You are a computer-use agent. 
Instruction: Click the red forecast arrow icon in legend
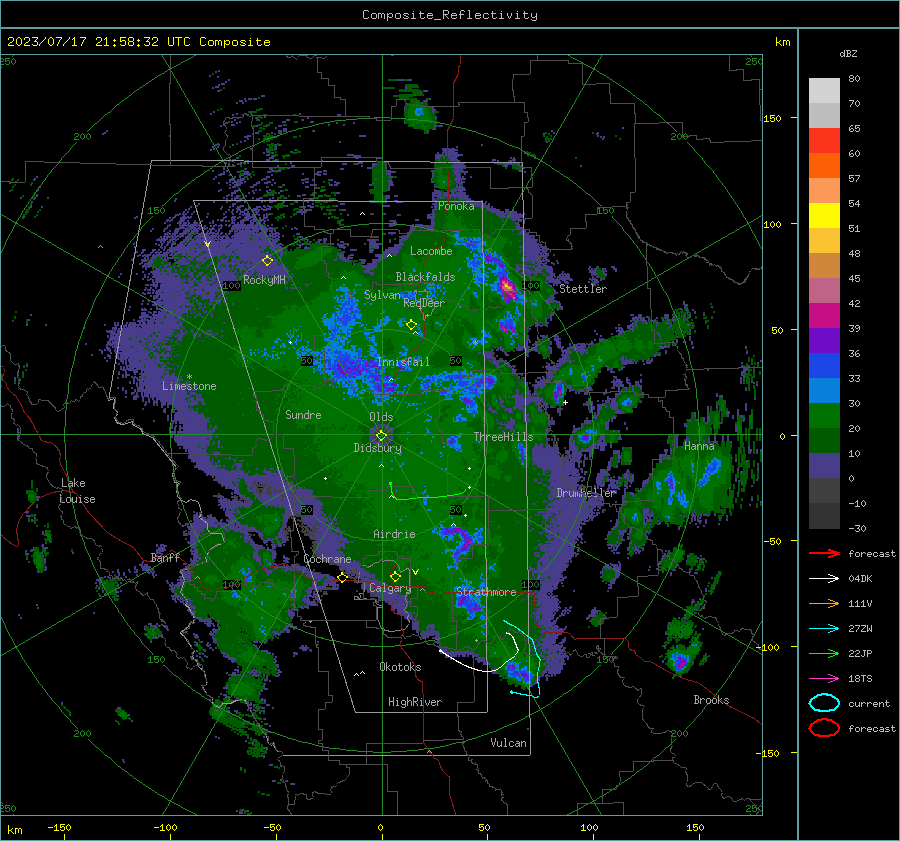pos(824,553)
